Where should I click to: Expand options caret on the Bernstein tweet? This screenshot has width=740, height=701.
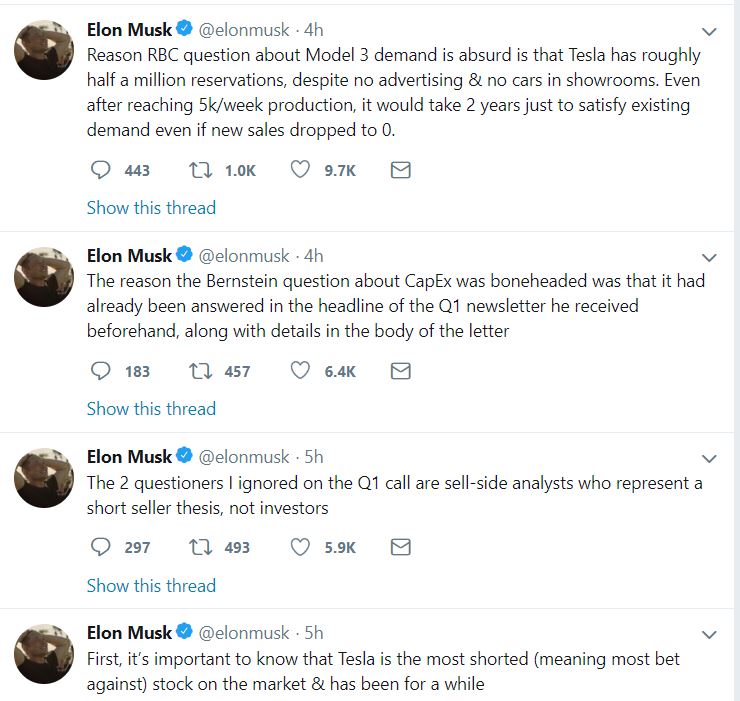point(709,257)
